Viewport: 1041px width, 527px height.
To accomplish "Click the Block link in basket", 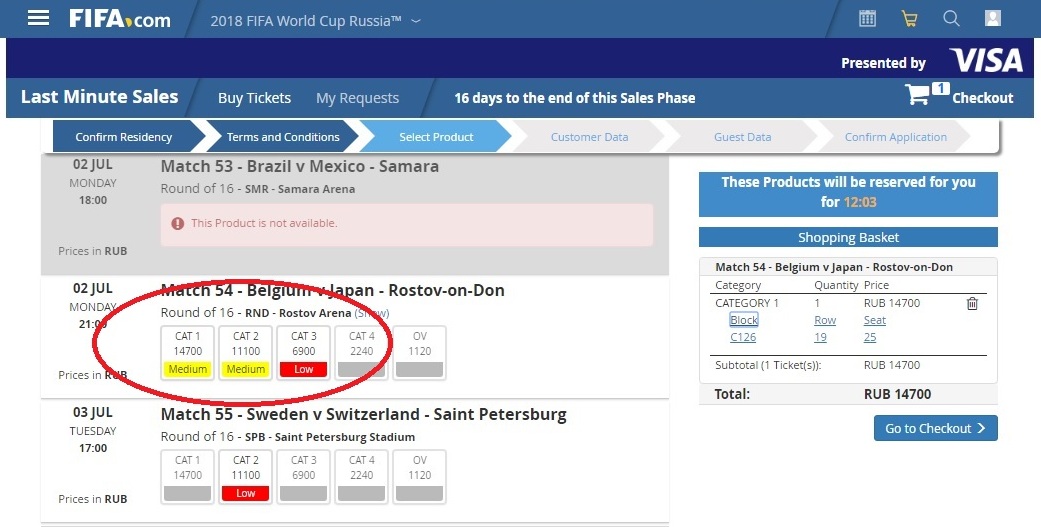I will click(x=744, y=320).
